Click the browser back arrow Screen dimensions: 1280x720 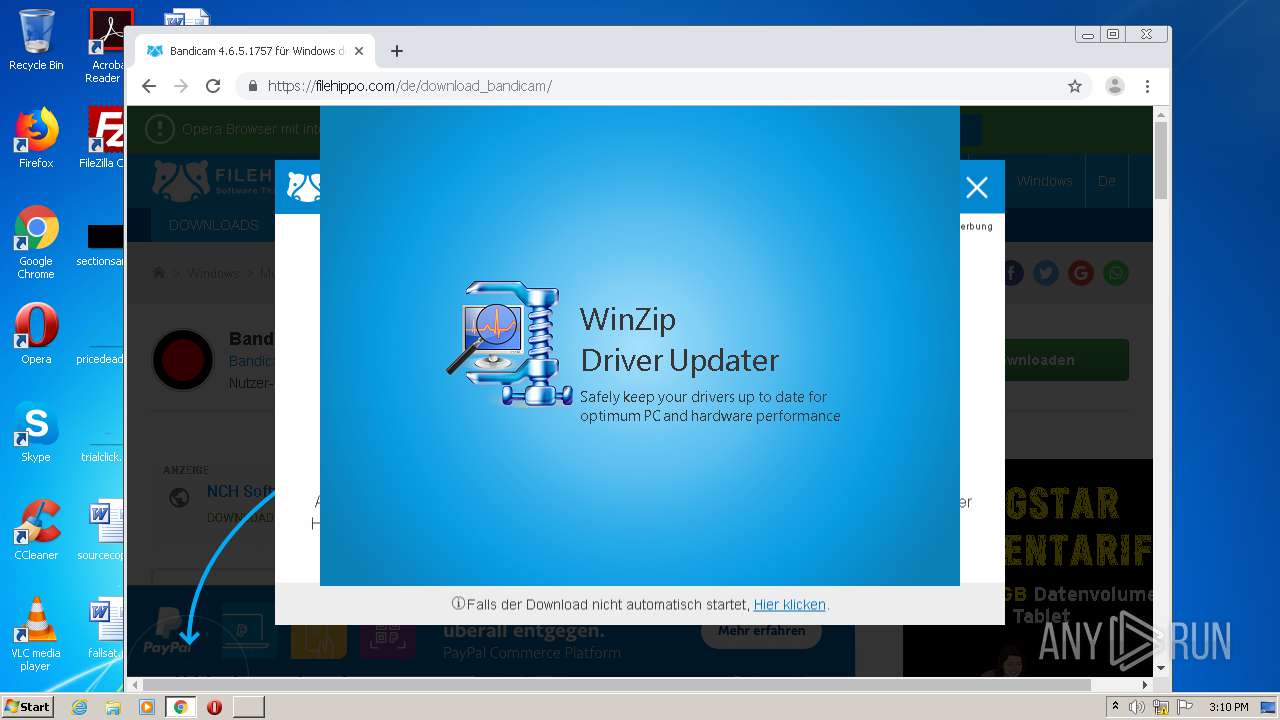tap(149, 86)
